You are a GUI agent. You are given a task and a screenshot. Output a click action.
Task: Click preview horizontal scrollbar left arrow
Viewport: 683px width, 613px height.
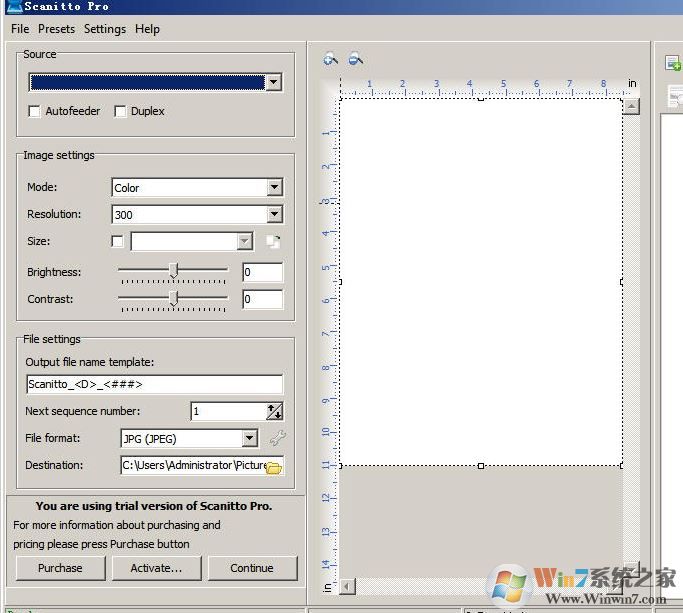click(x=348, y=586)
